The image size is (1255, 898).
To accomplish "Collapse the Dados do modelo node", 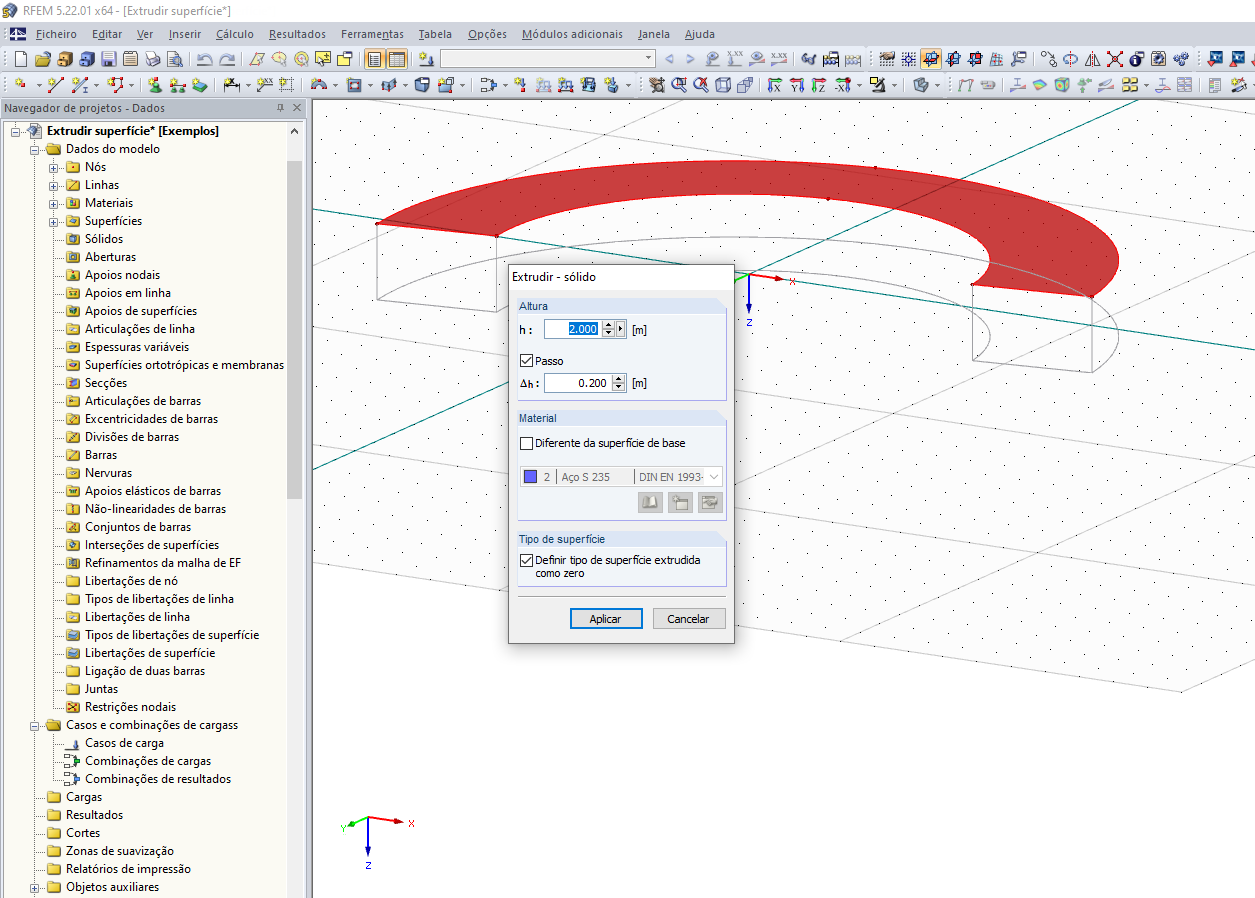I will pos(35,149).
